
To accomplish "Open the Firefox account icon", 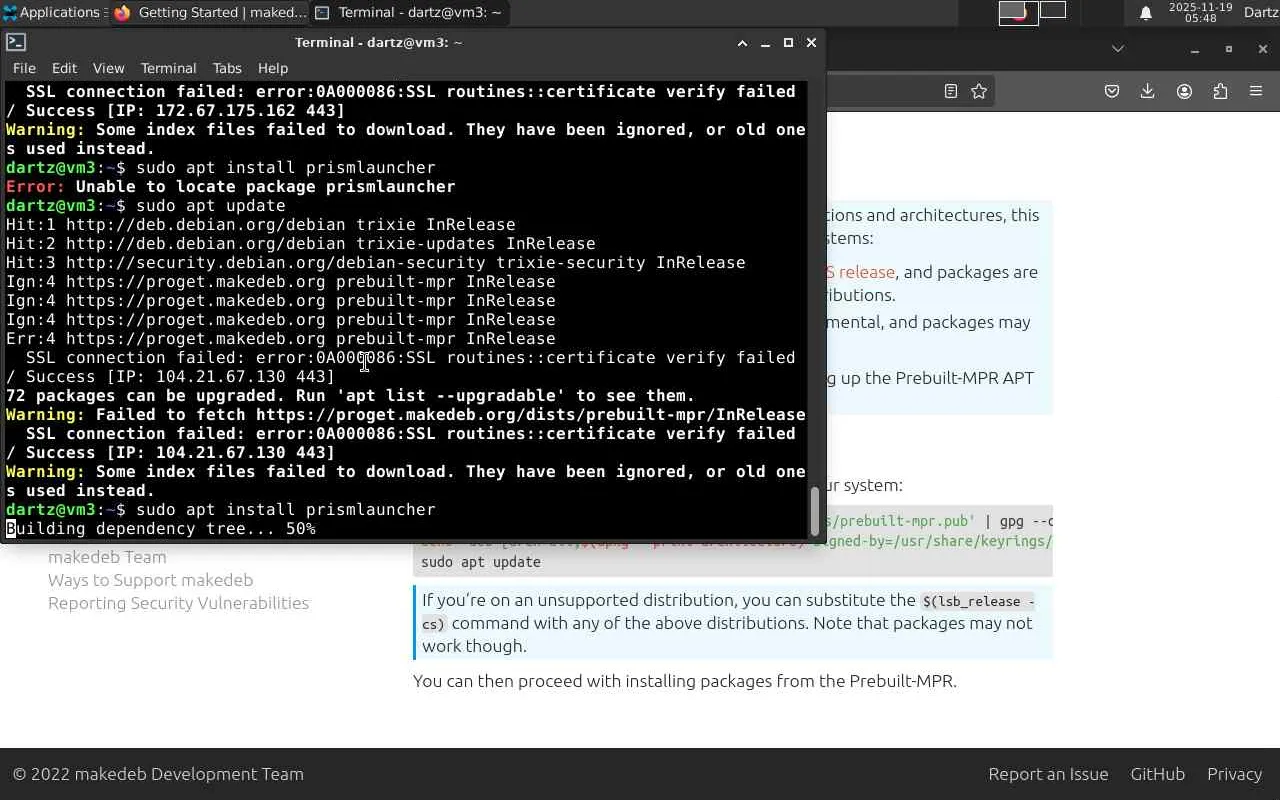I will (1184, 91).
